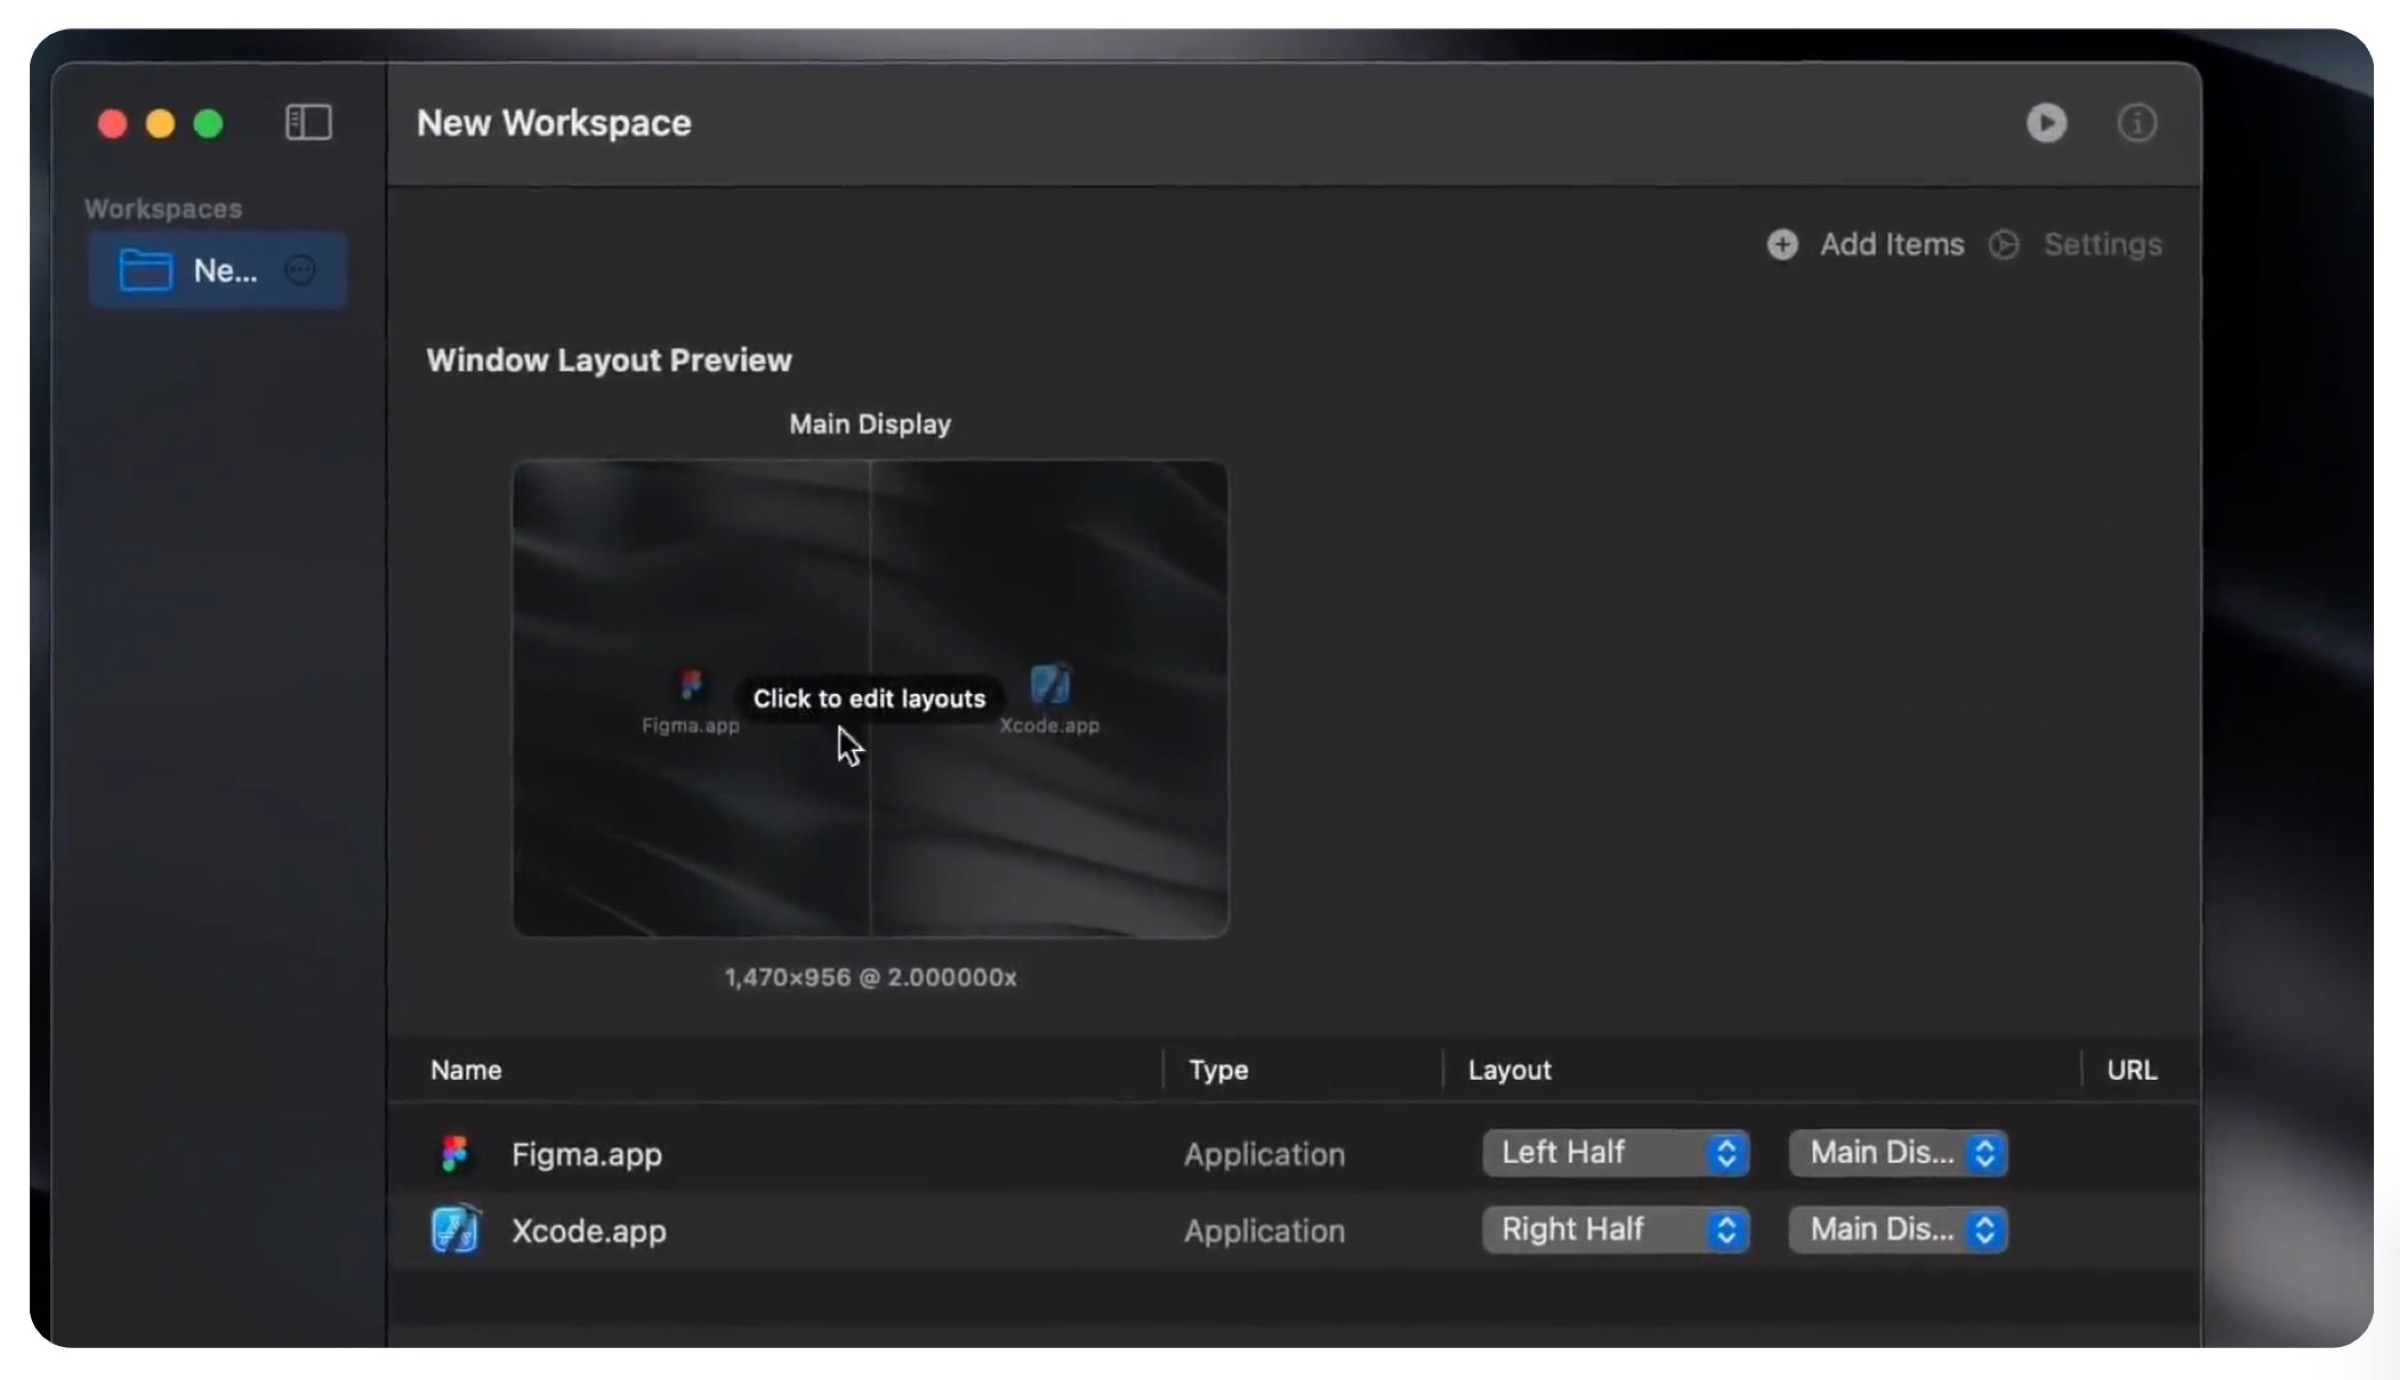Image resolution: width=2400 pixels, height=1380 pixels.
Task: Click the Xcode.app icon in layout preview
Action: 1050,686
